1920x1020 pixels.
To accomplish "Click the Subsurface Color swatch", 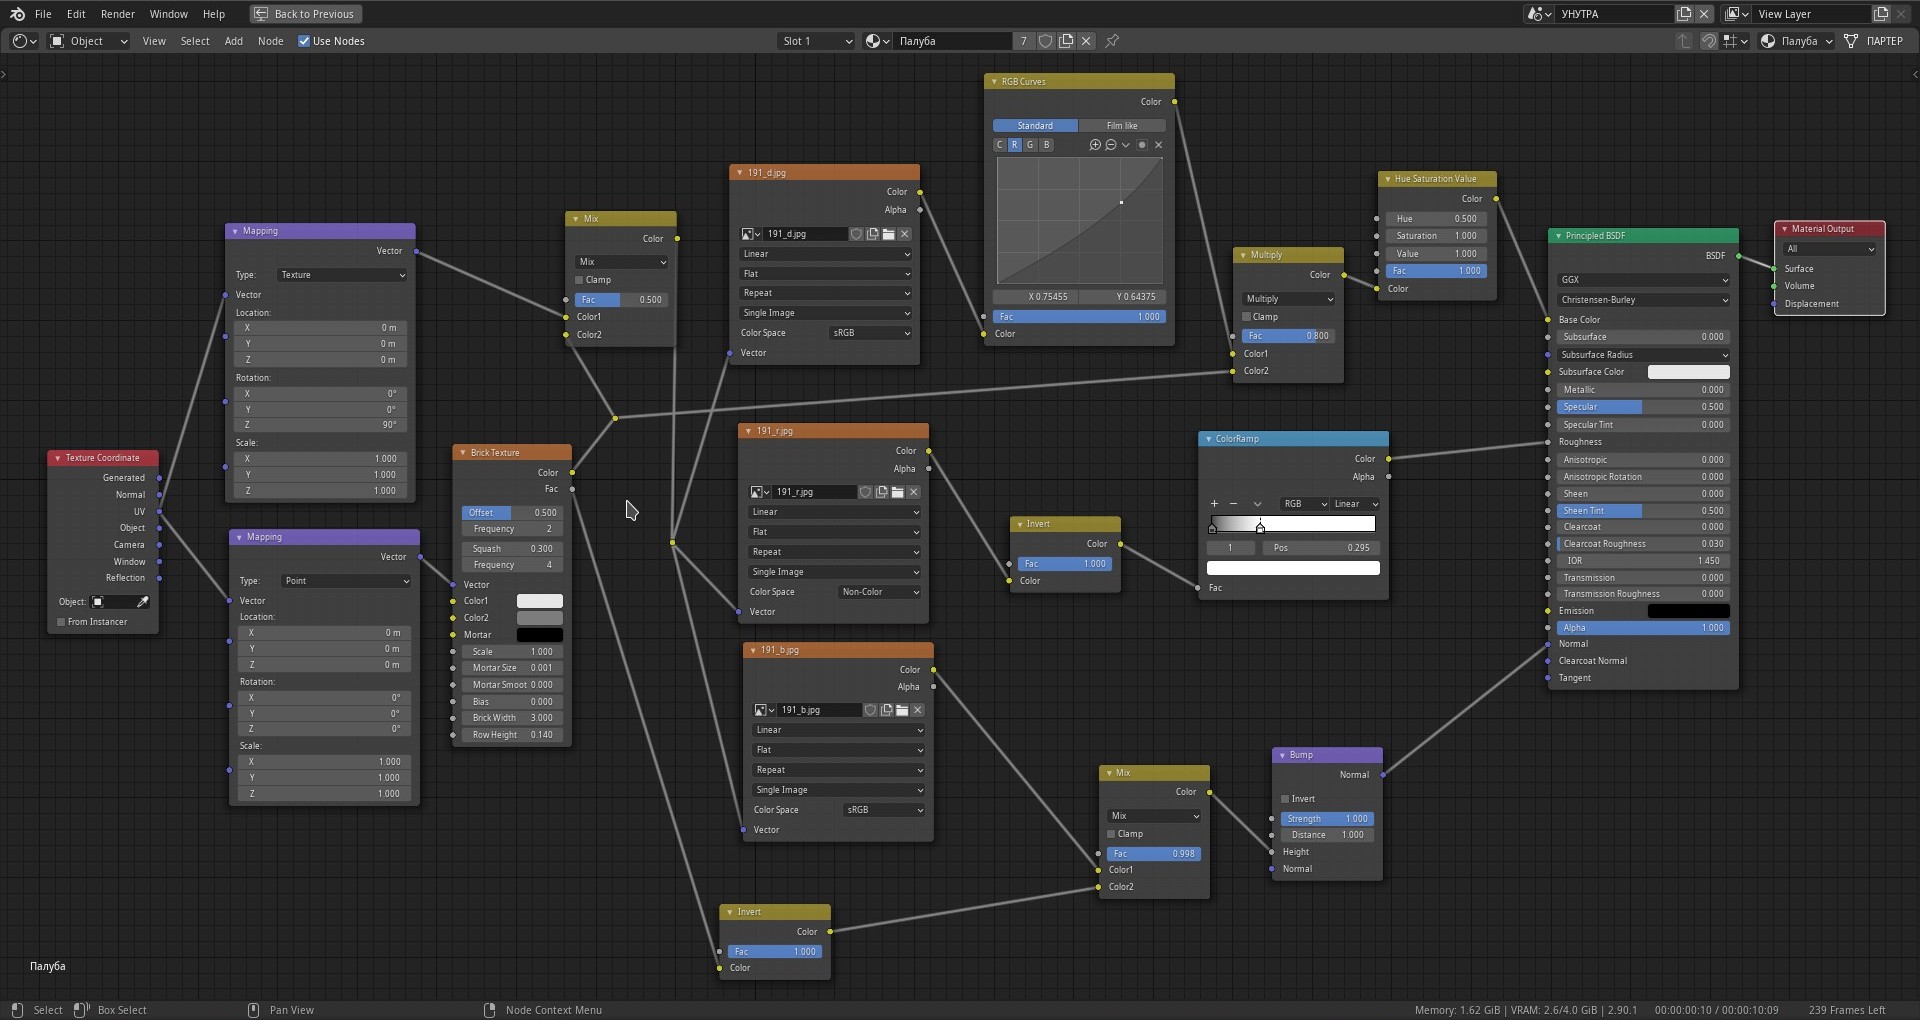I will [x=1687, y=372].
